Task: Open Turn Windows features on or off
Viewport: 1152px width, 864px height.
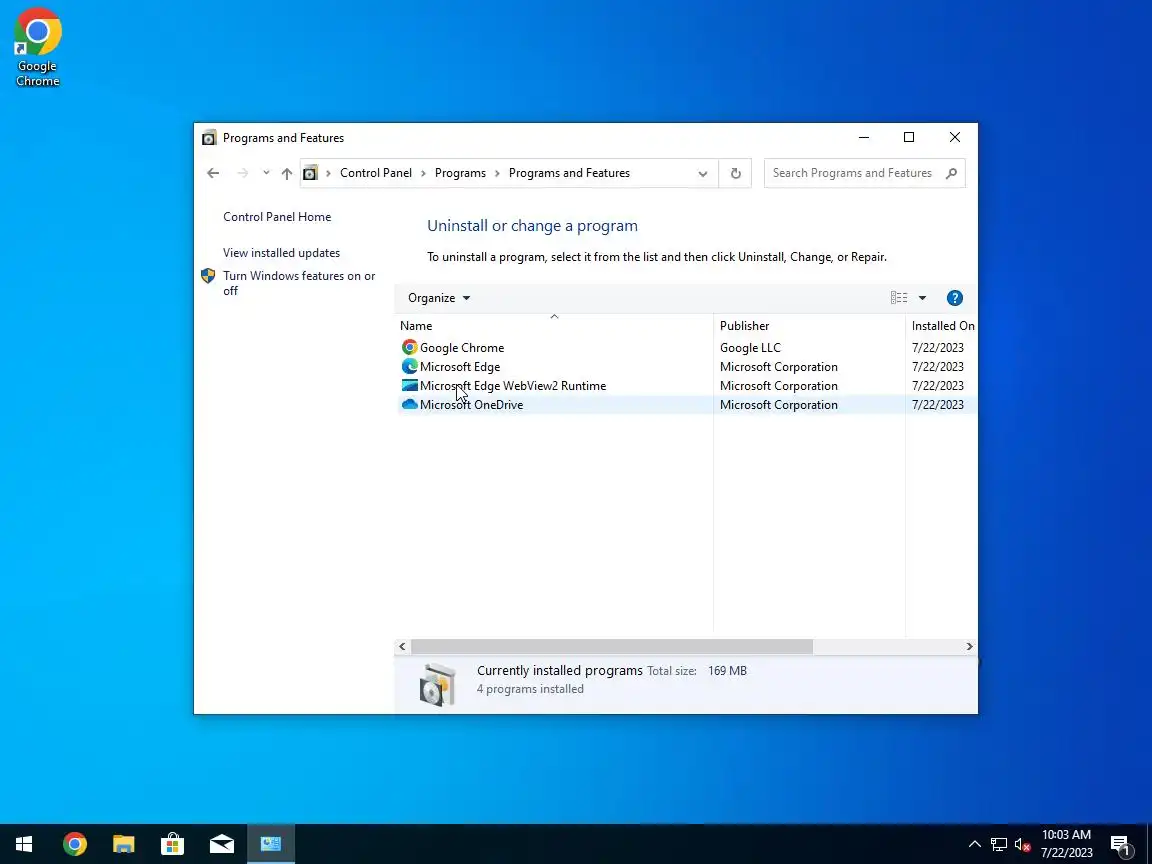Action: tap(299, 283)
